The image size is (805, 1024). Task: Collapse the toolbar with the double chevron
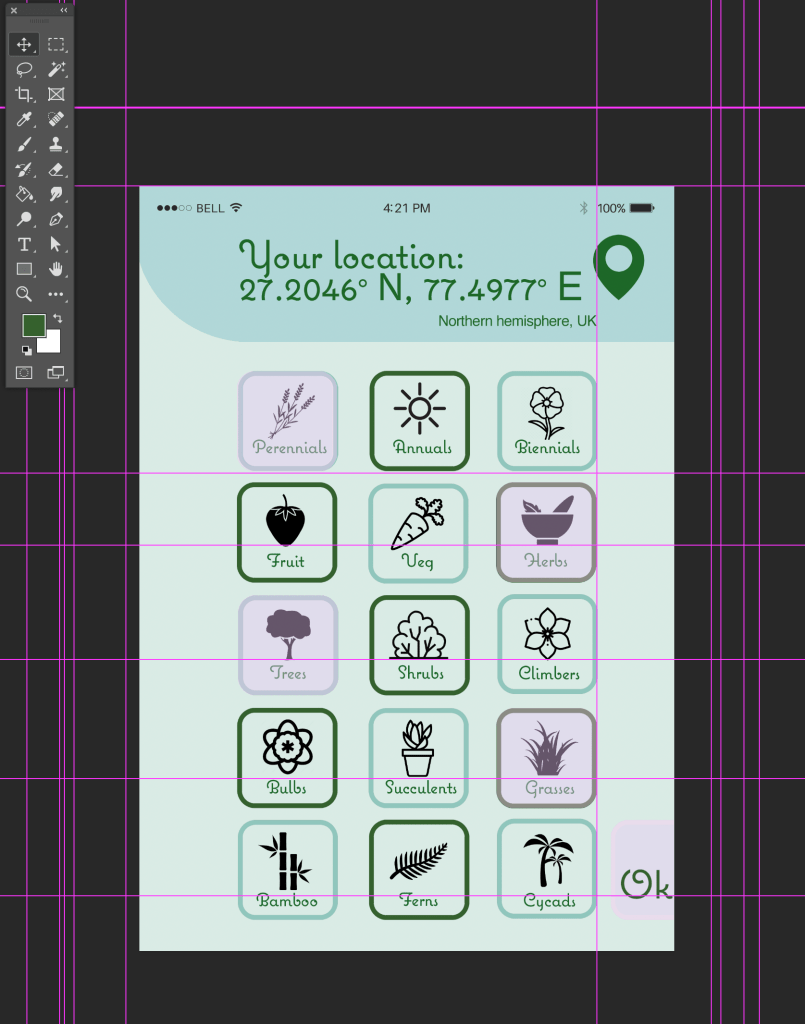coord(64,10)
